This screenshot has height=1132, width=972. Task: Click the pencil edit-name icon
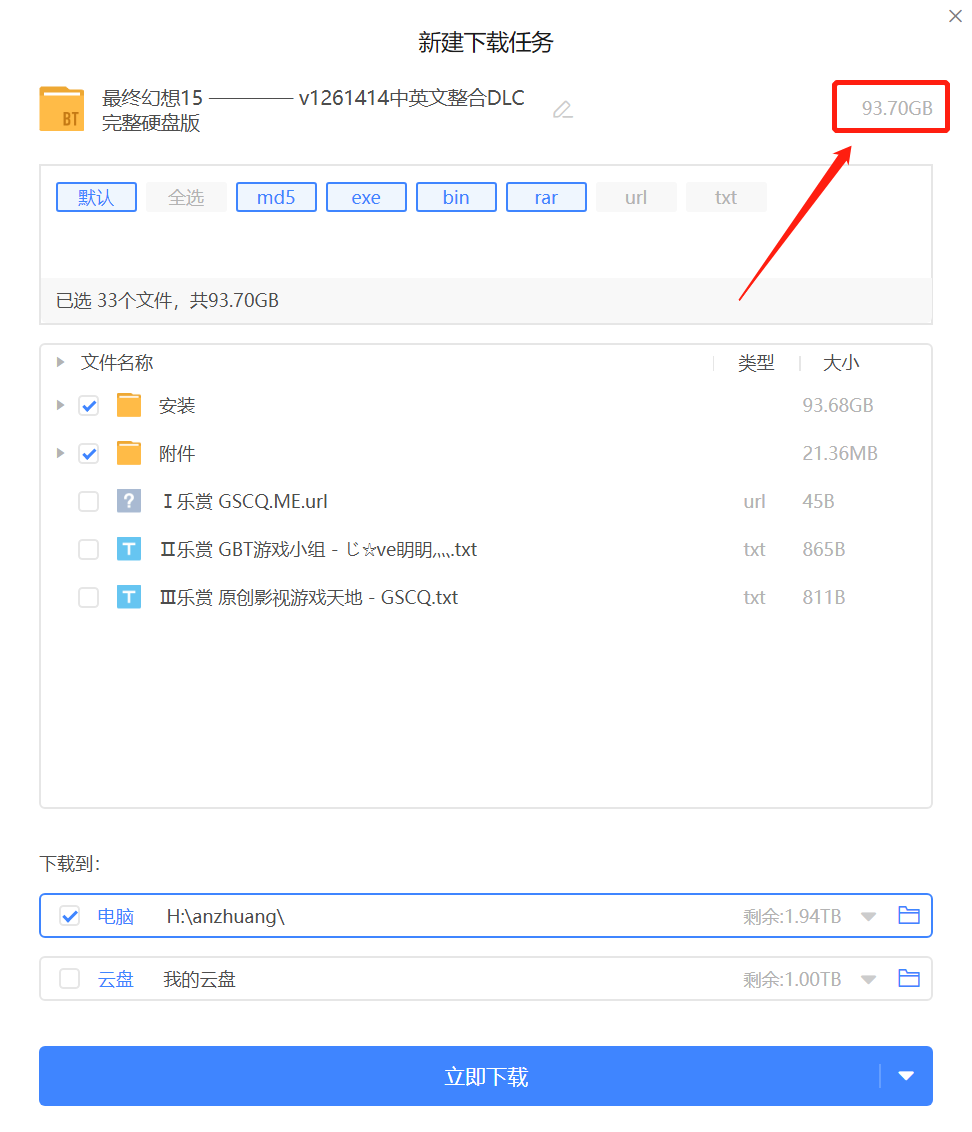click(563, 110)
